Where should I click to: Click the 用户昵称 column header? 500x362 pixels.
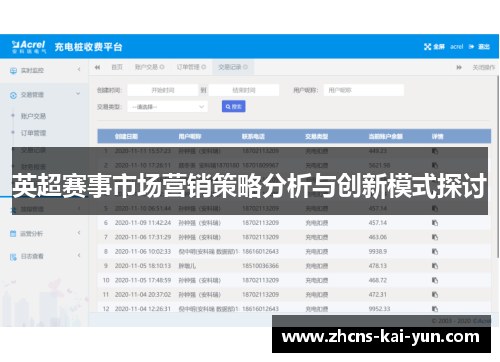(x=190, y=136)
